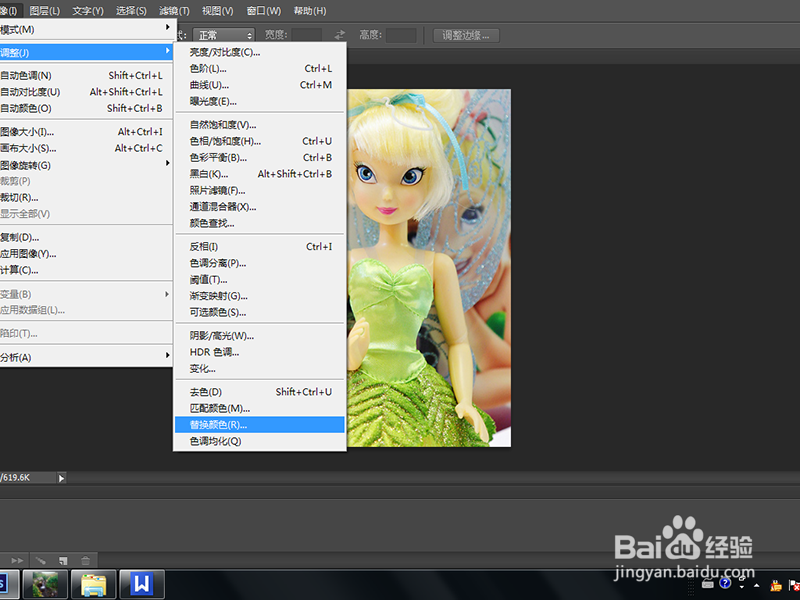Select 复制(D)... in Image menu
Image resolution: width=800 pixels, height=600 pixels.
86,237
